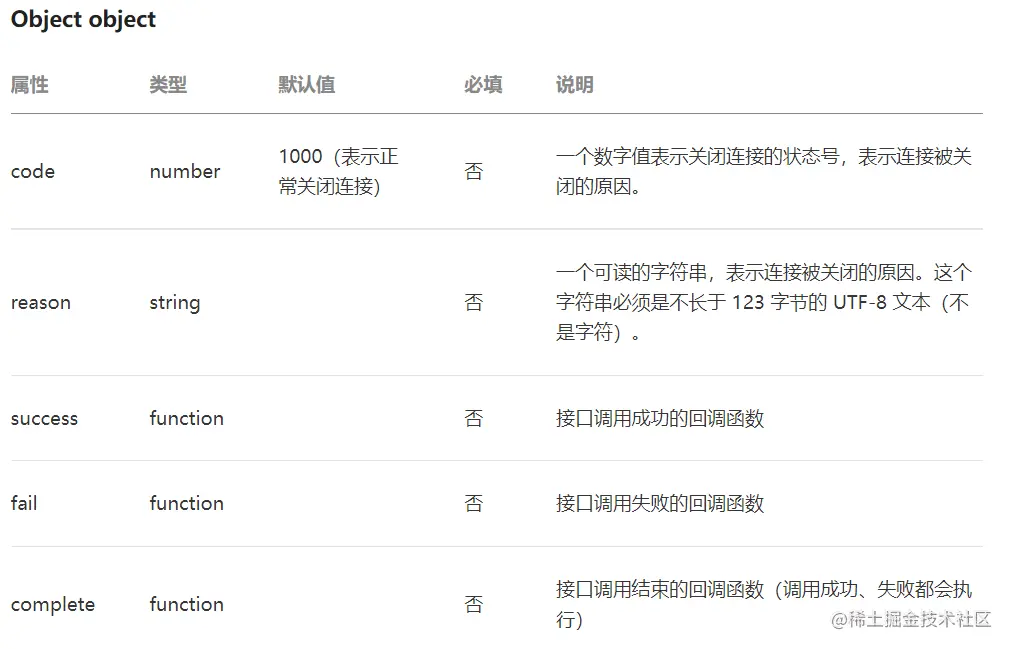Select the 类型 column header
Viewport: 1011px width, 649px height.
pyautogui.click(x=168, y=84)
